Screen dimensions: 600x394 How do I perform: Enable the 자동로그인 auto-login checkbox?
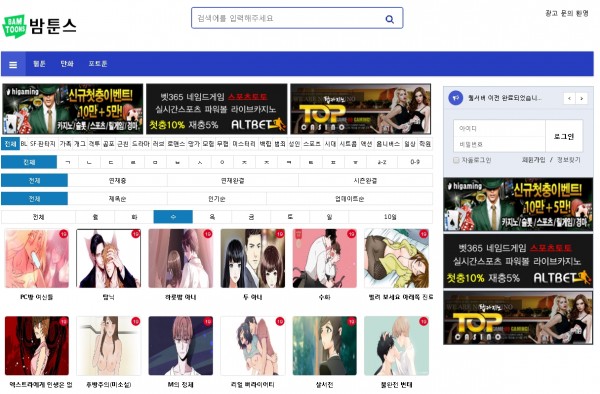pyautogui.click(x=456, y=160)
